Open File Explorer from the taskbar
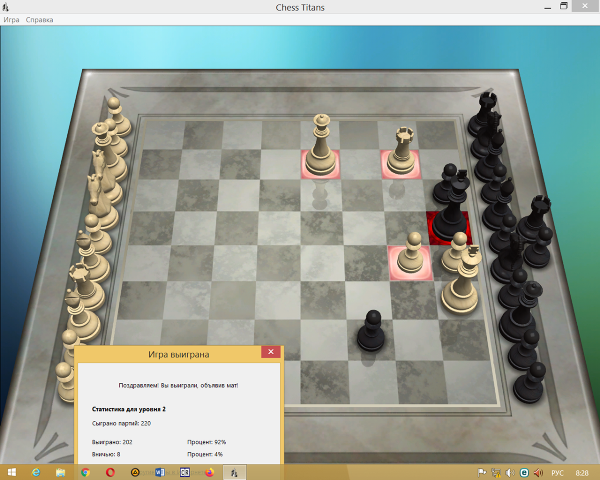The image size is (600, 480). 60,472
